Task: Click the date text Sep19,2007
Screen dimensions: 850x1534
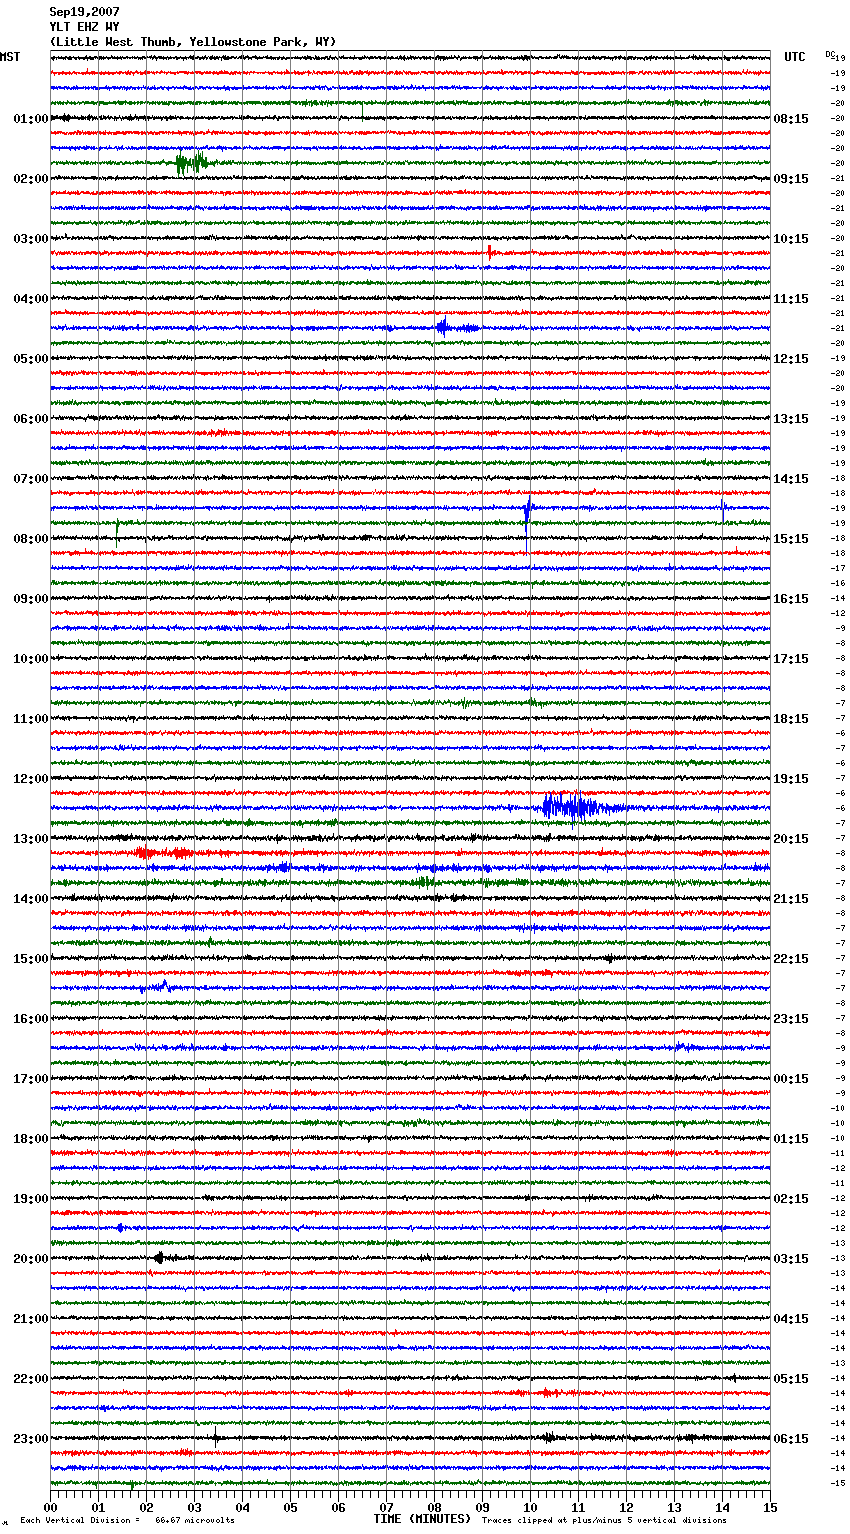Action: coord(84,12)
